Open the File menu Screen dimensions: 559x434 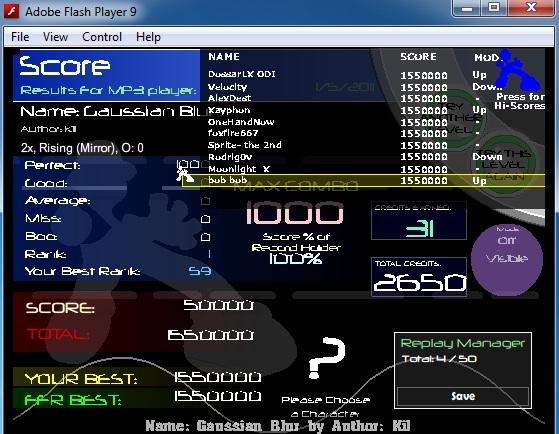point(20,37)
